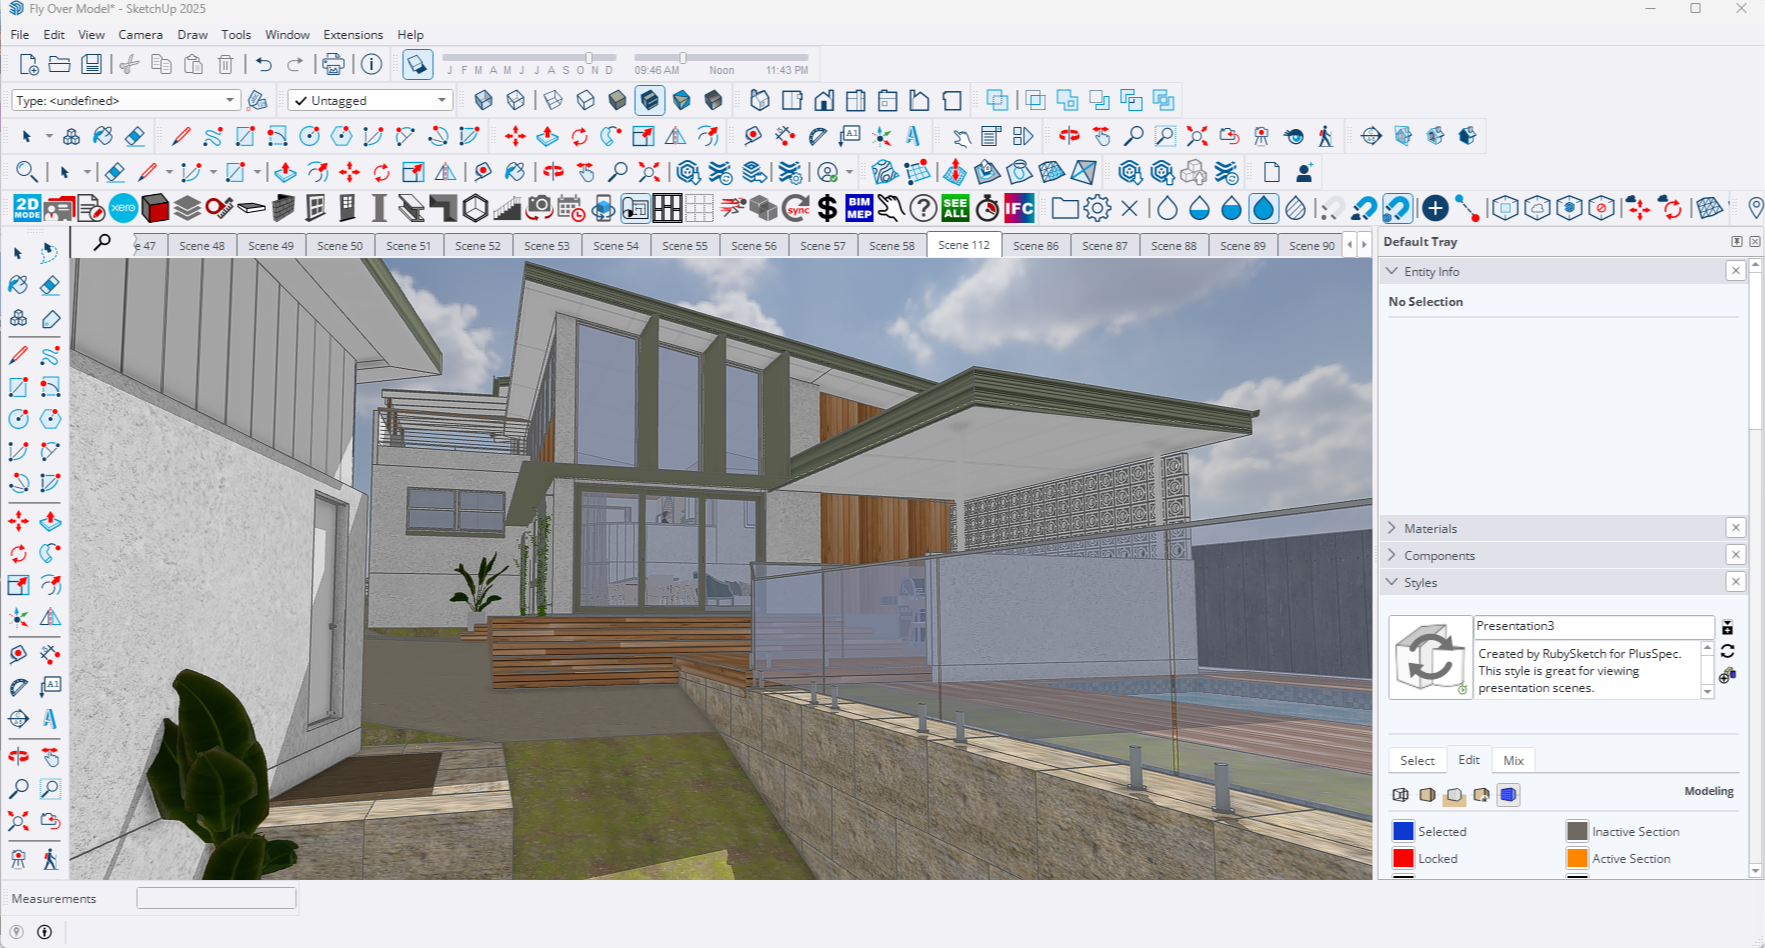Update style with changes using the refresh arrows
Screen dimensions: 1765x948
(1727, 651)
